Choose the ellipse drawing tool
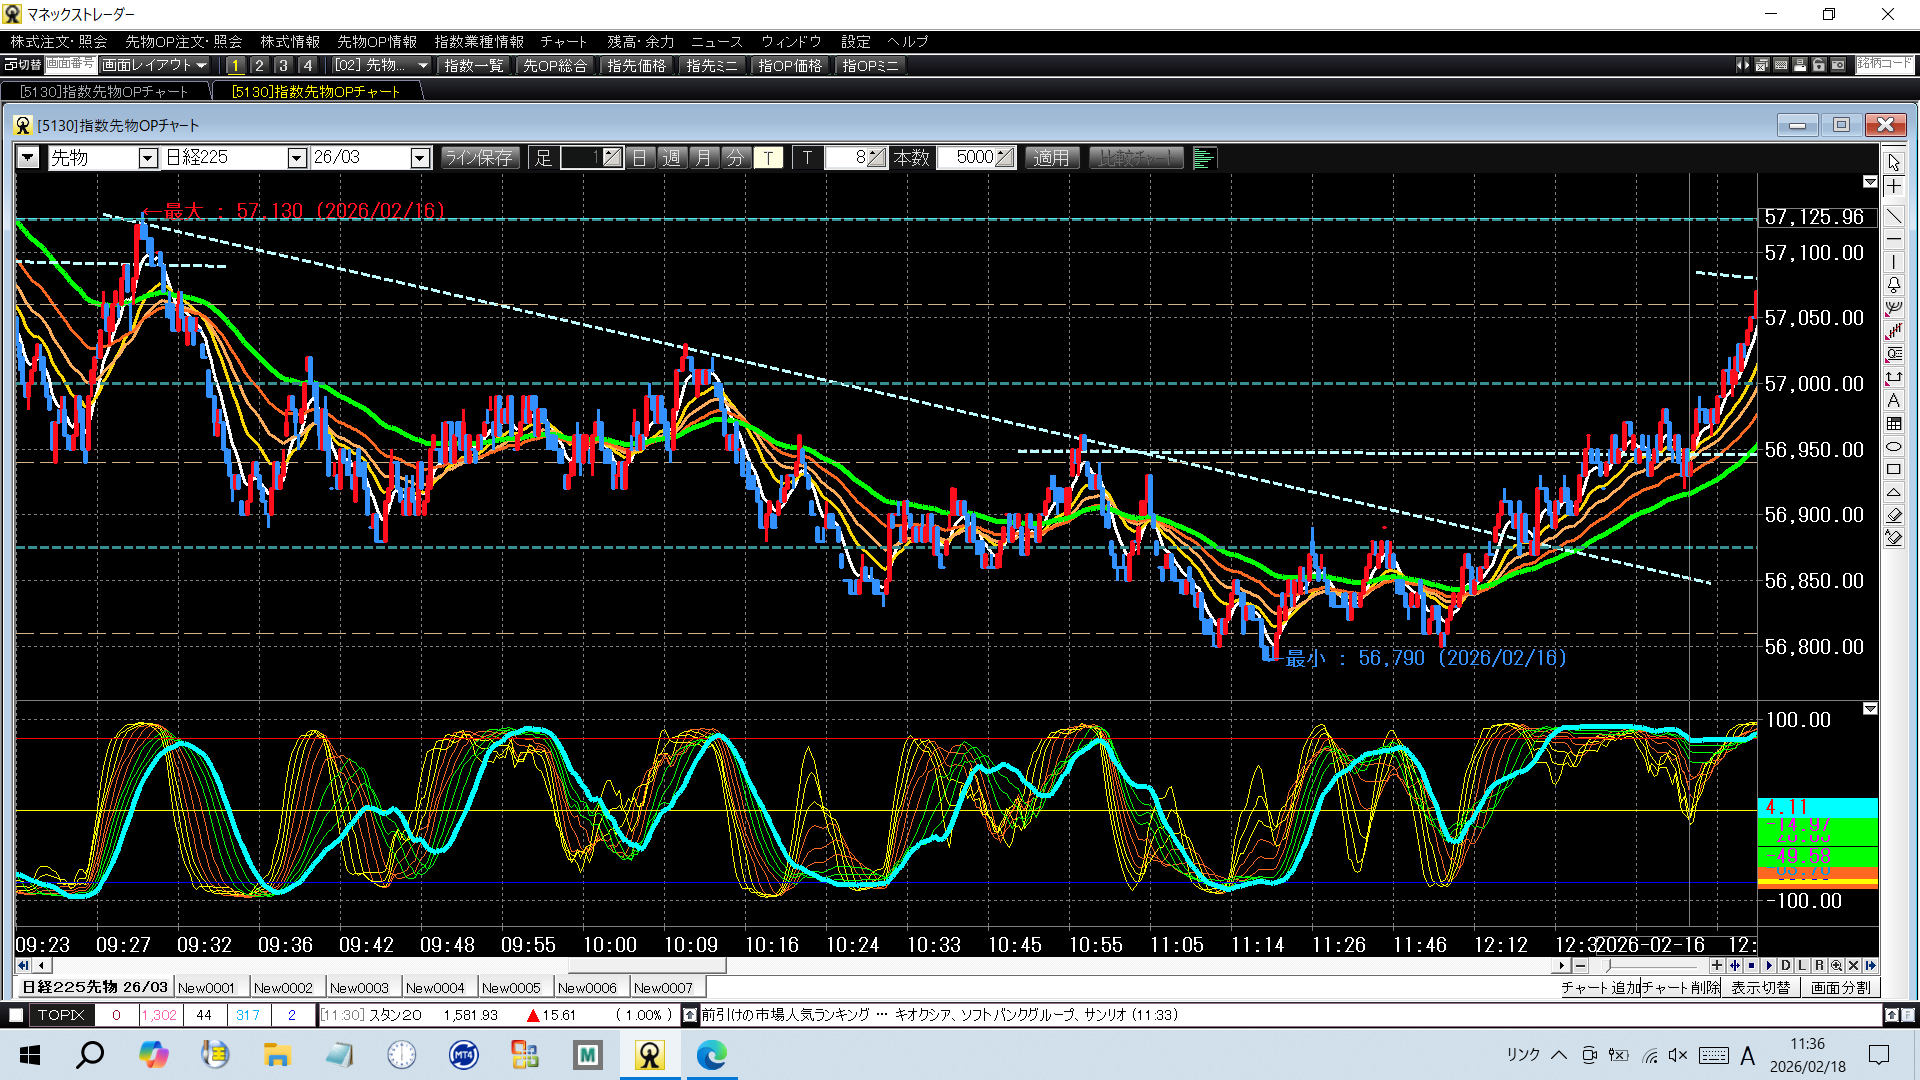The width and height of the screenshot is (1920, 1080). (1894, 447)
